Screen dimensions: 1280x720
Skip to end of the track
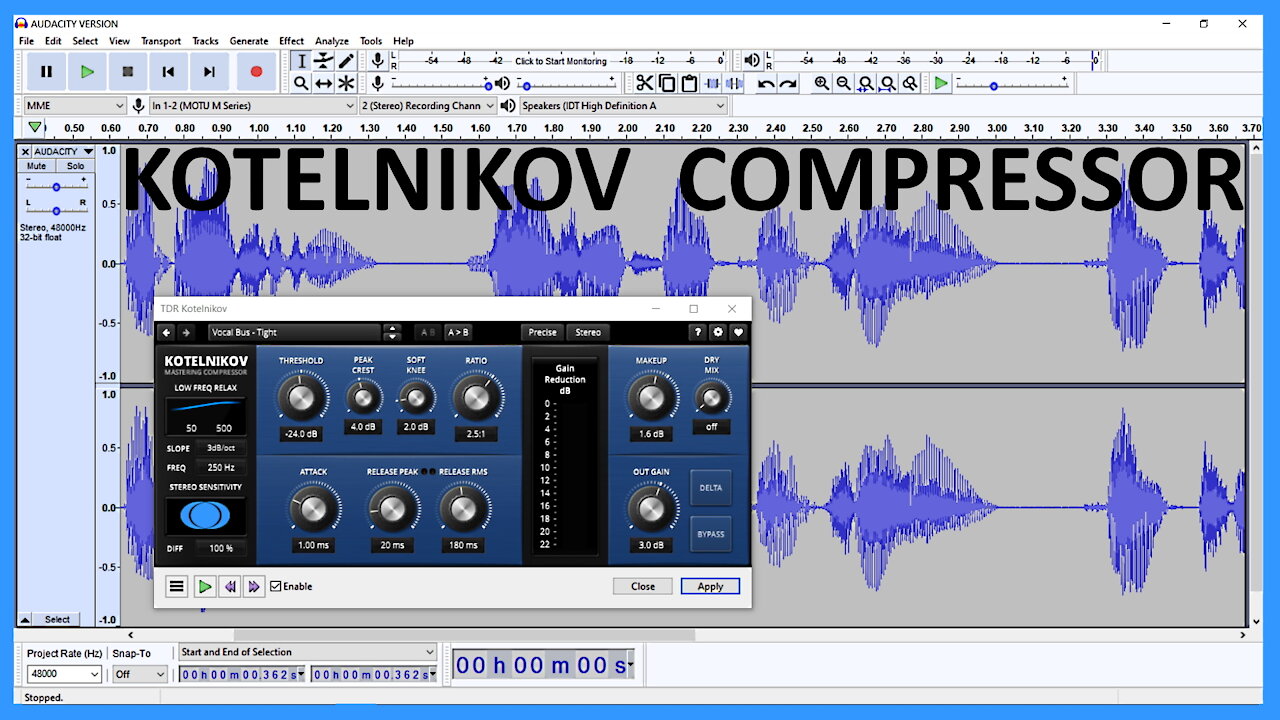pos(209,71)
